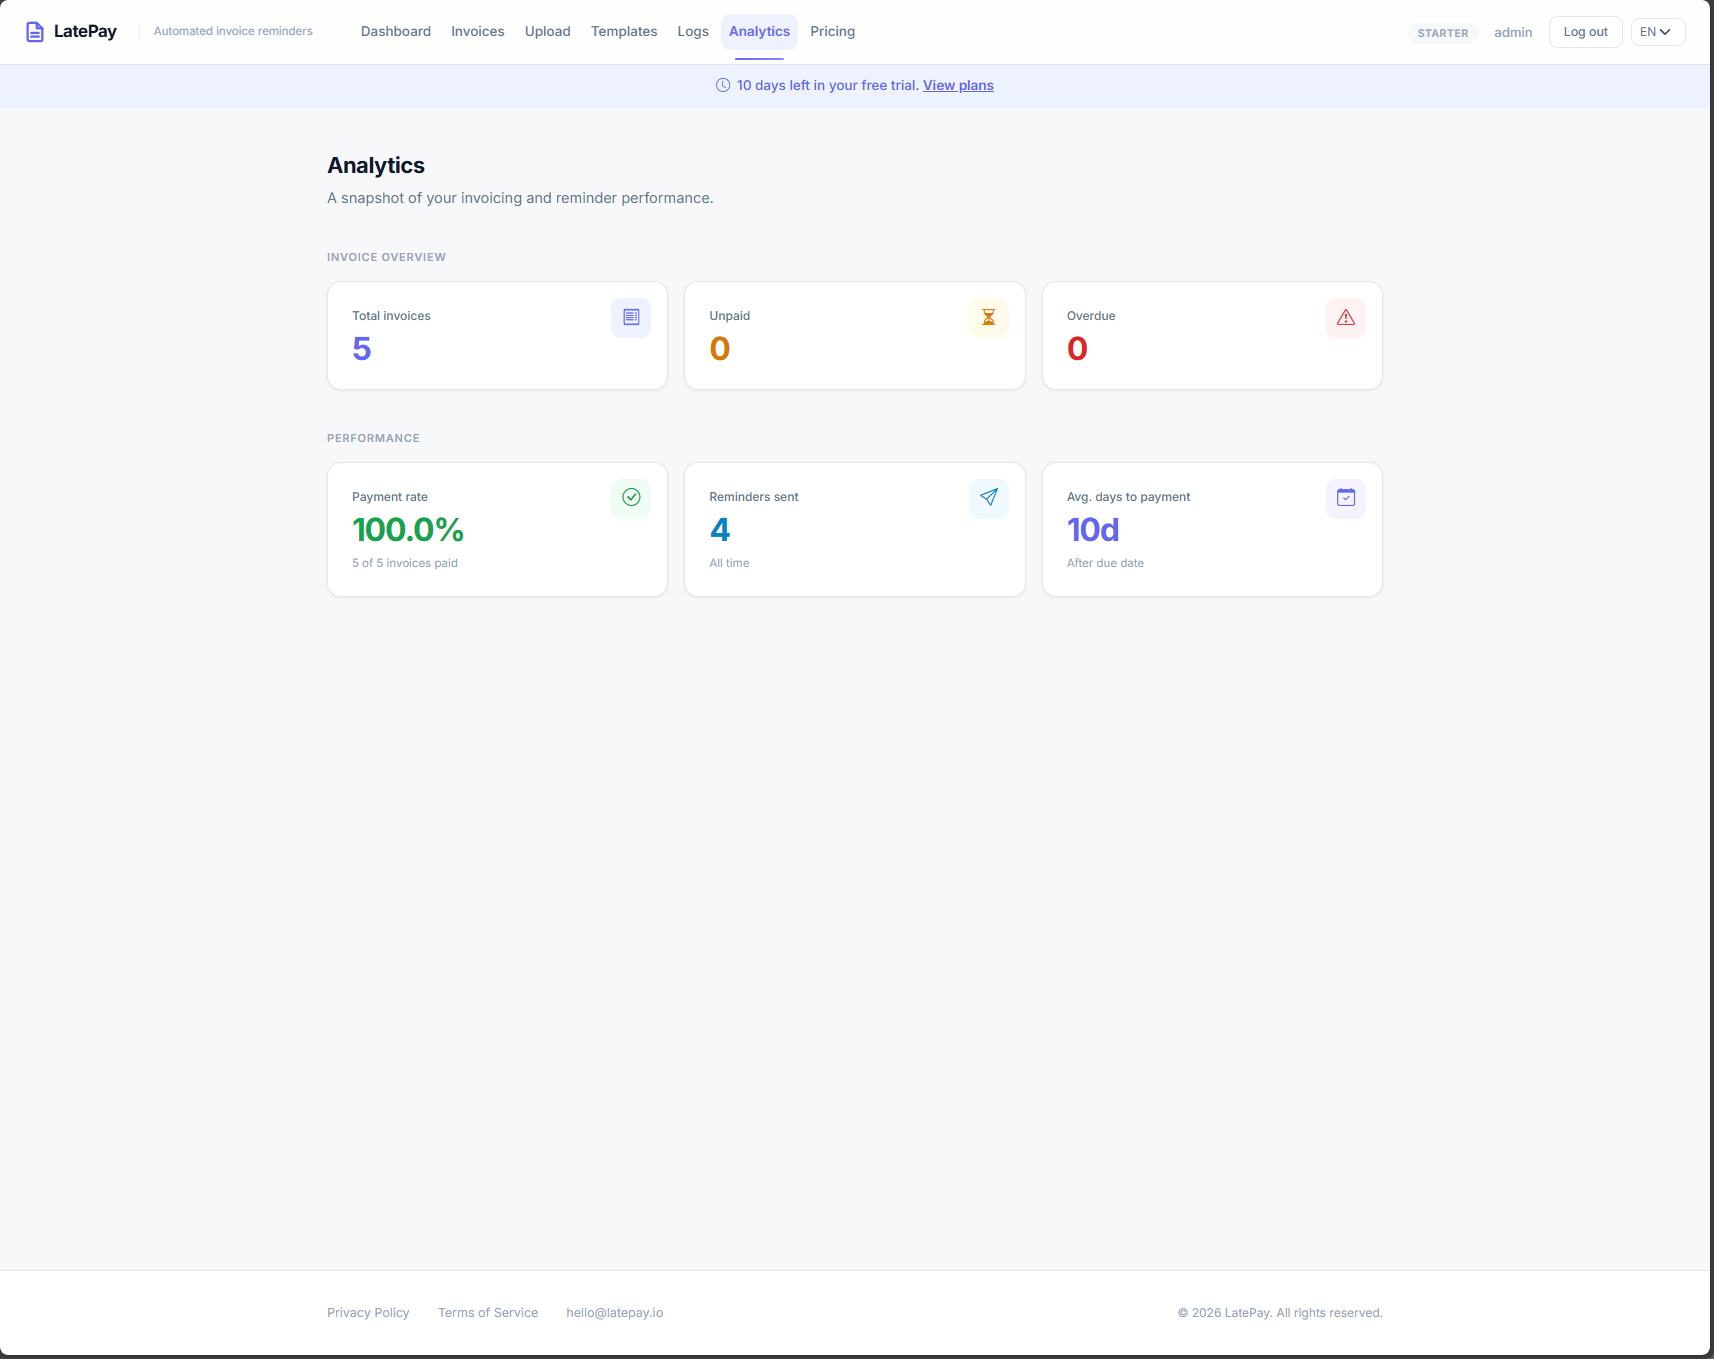Click the 'After due date' caption

click(x=1105, y=563)
